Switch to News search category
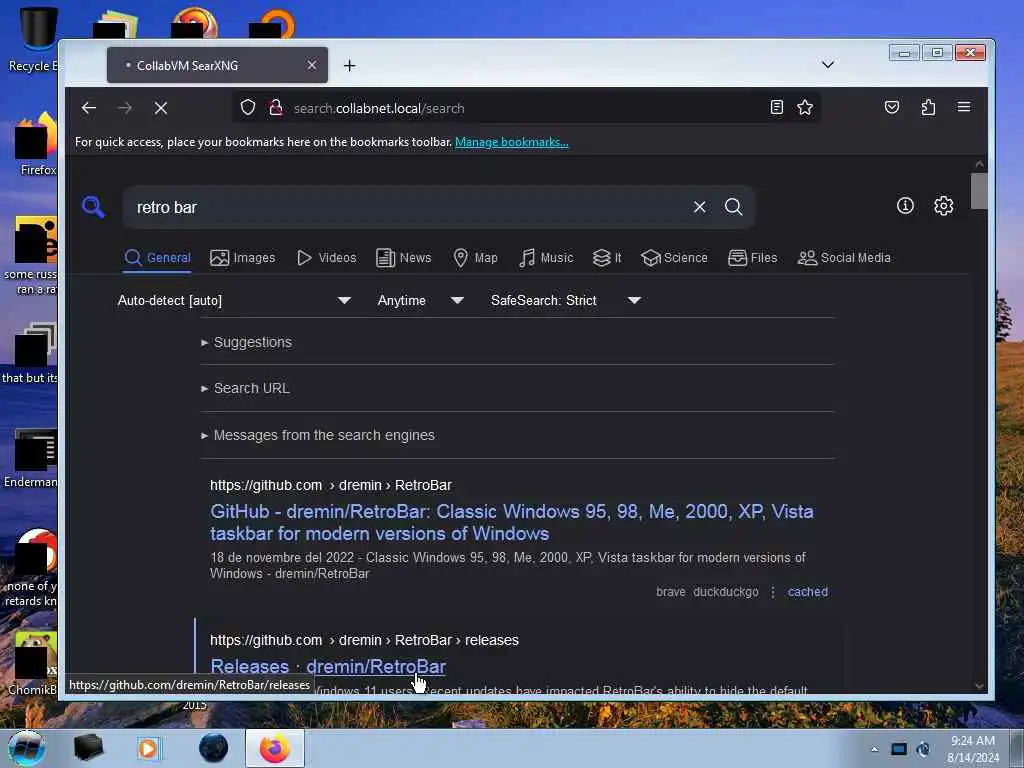Image resolution: width=1024 pixels, height=768 pixels. click(404, 257)
